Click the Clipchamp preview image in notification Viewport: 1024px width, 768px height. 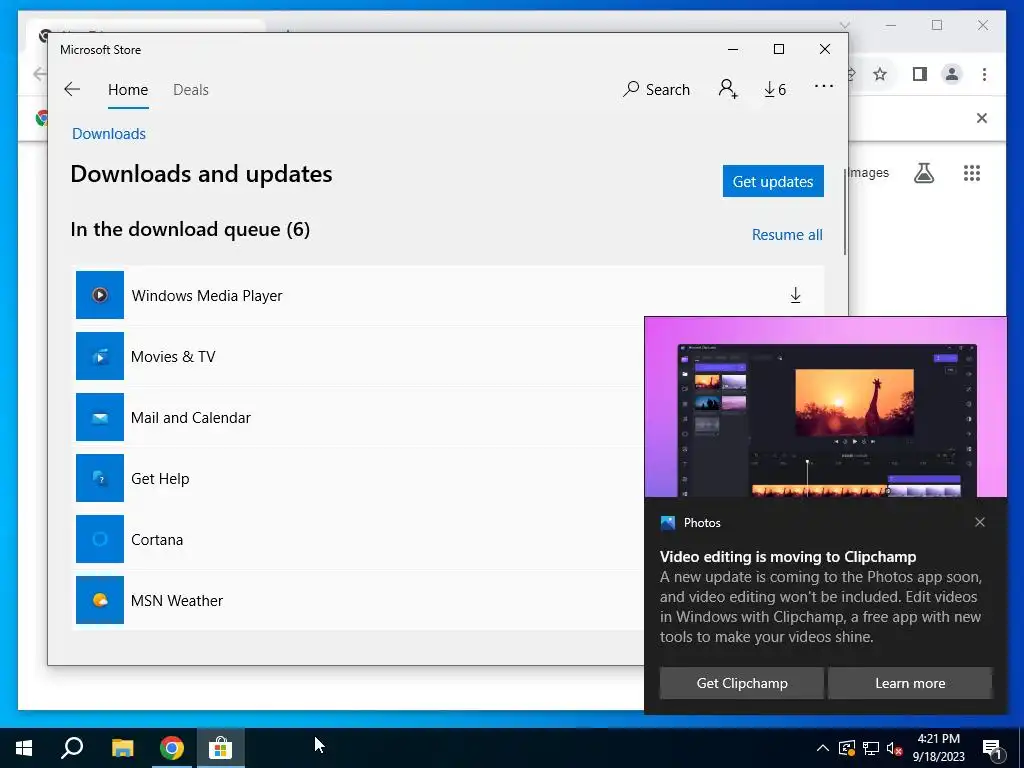pyautogui.click(x=825, y=408)
